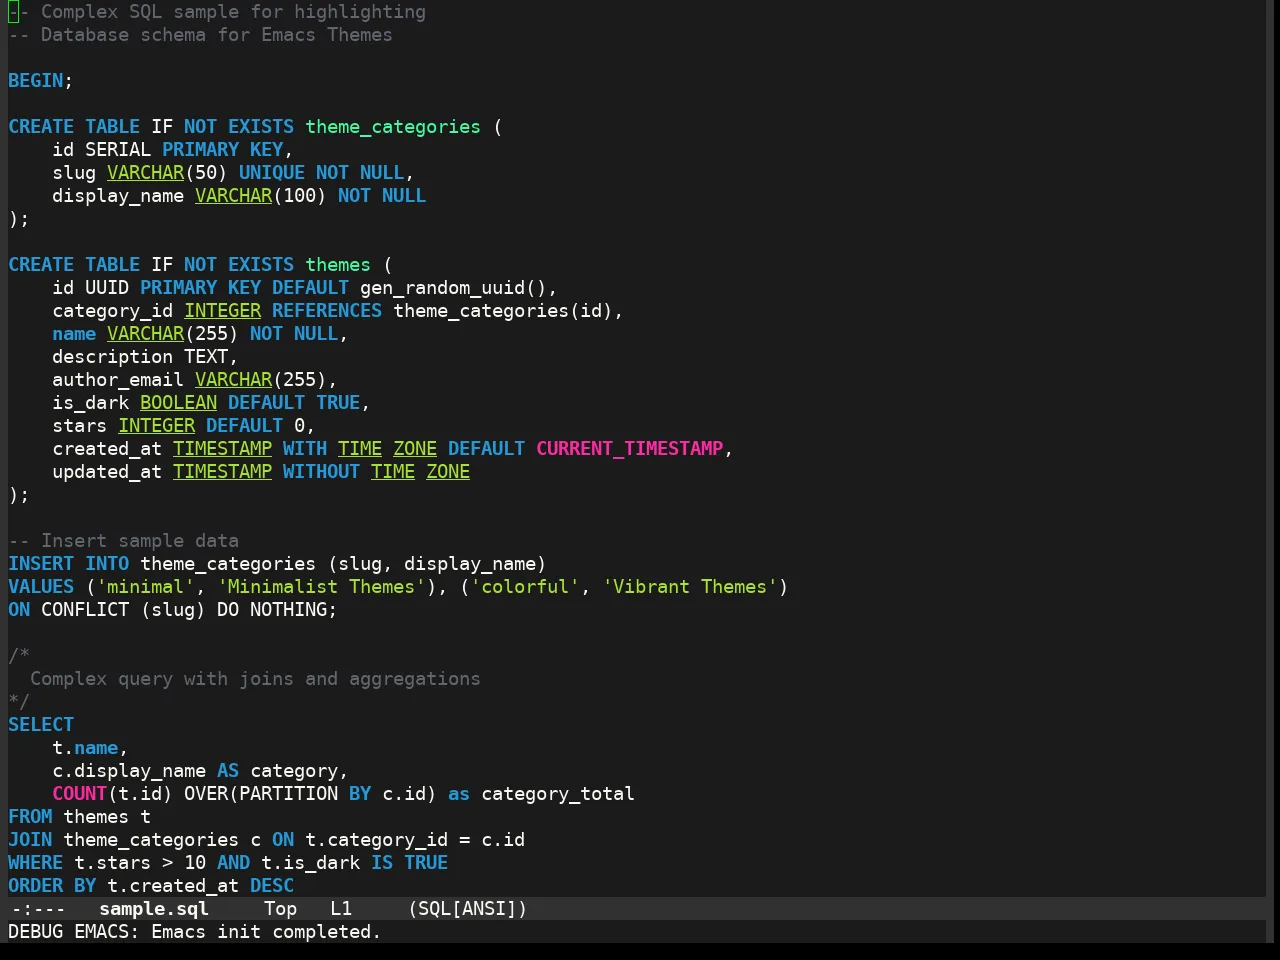Click INTEGER in the stars line
Screen dimensions: 1280x960
point(157,426)
